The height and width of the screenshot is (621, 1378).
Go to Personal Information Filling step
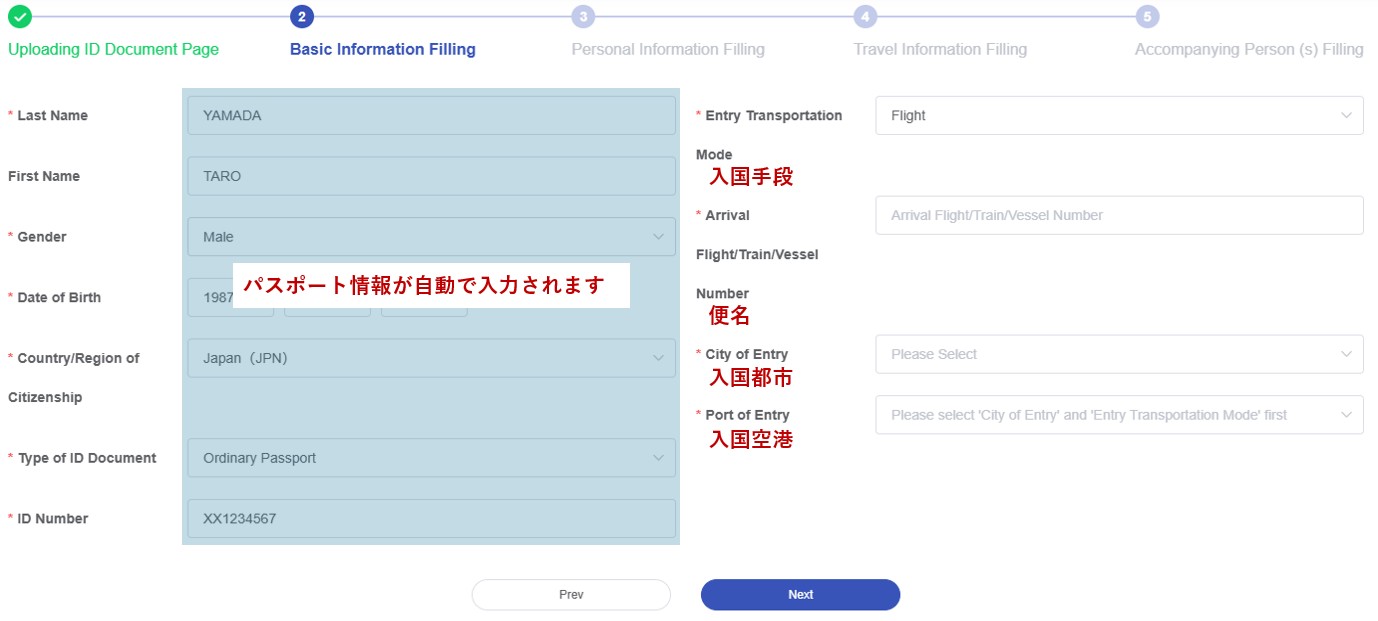(x=668, y=49)
